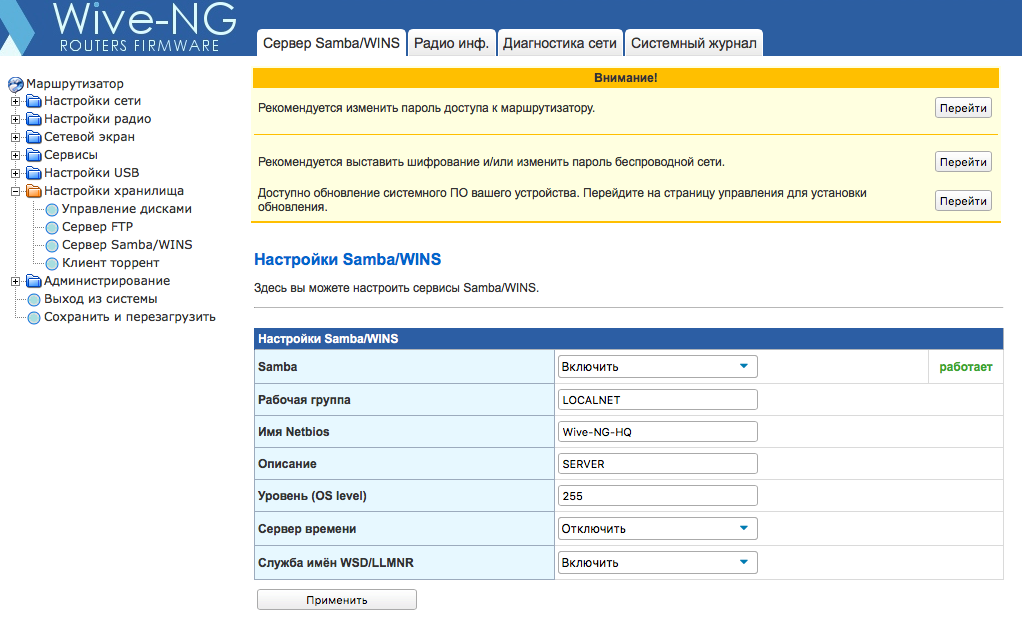Viewport: 1022px width, 636px height.
Task: Click the Настройки радио tree label
Action: click(98, 119)
